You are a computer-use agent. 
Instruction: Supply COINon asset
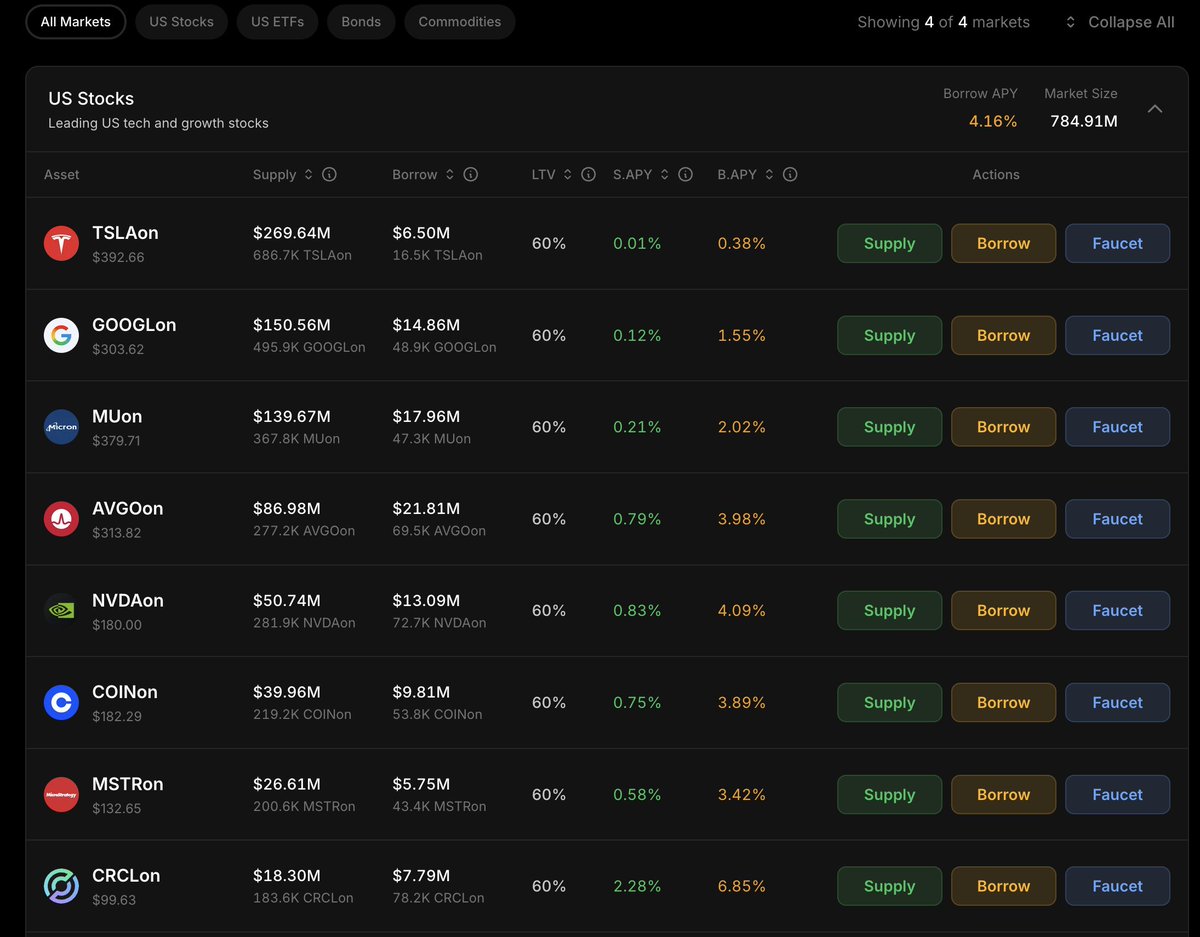(x=889, y=702)
